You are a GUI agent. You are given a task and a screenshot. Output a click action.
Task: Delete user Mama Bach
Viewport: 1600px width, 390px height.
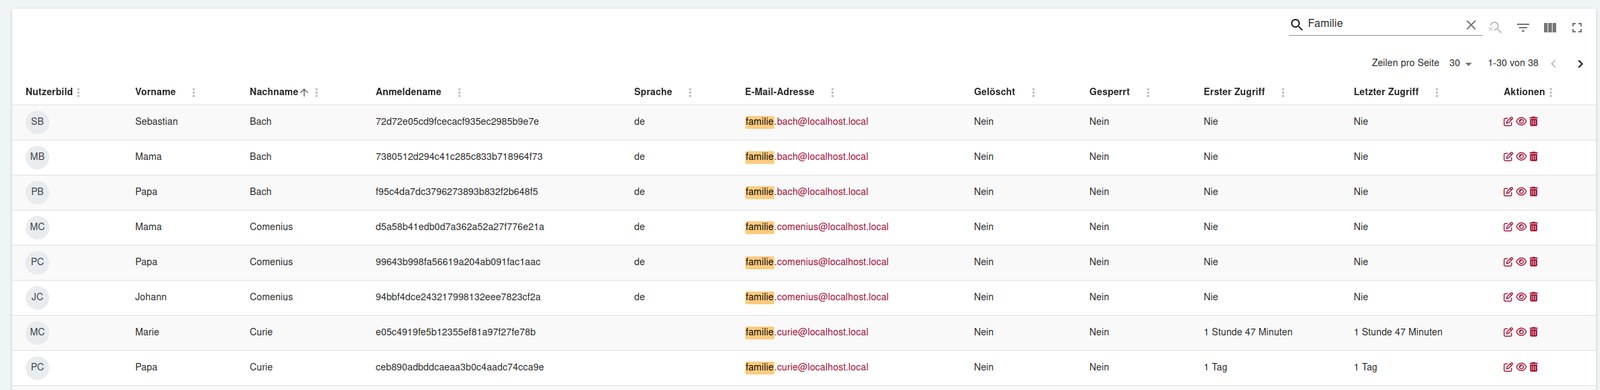tap(1534, 157)
